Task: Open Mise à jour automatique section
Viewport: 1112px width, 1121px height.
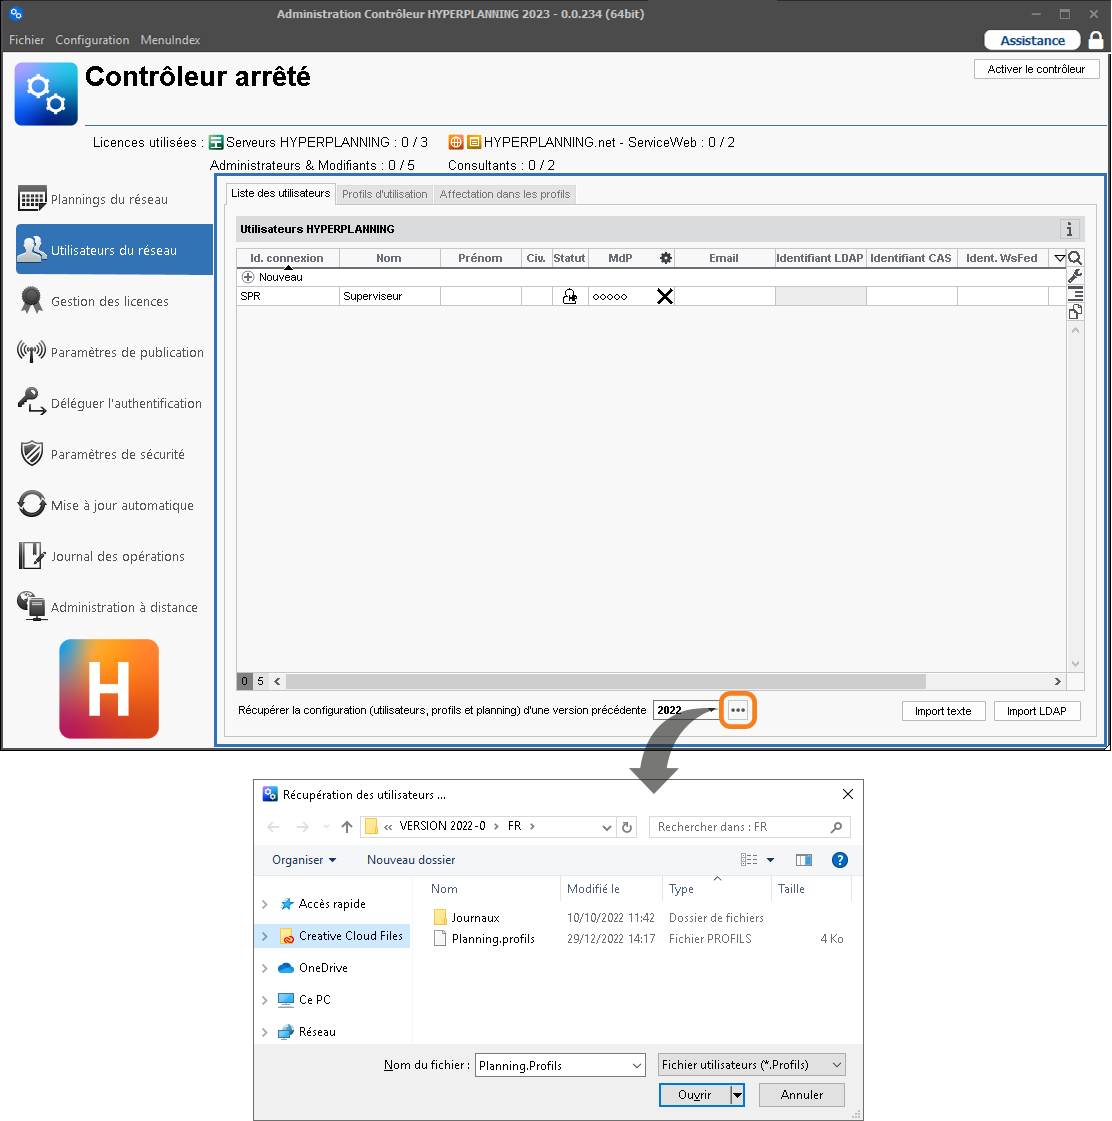Action: [x=106, y=505]
